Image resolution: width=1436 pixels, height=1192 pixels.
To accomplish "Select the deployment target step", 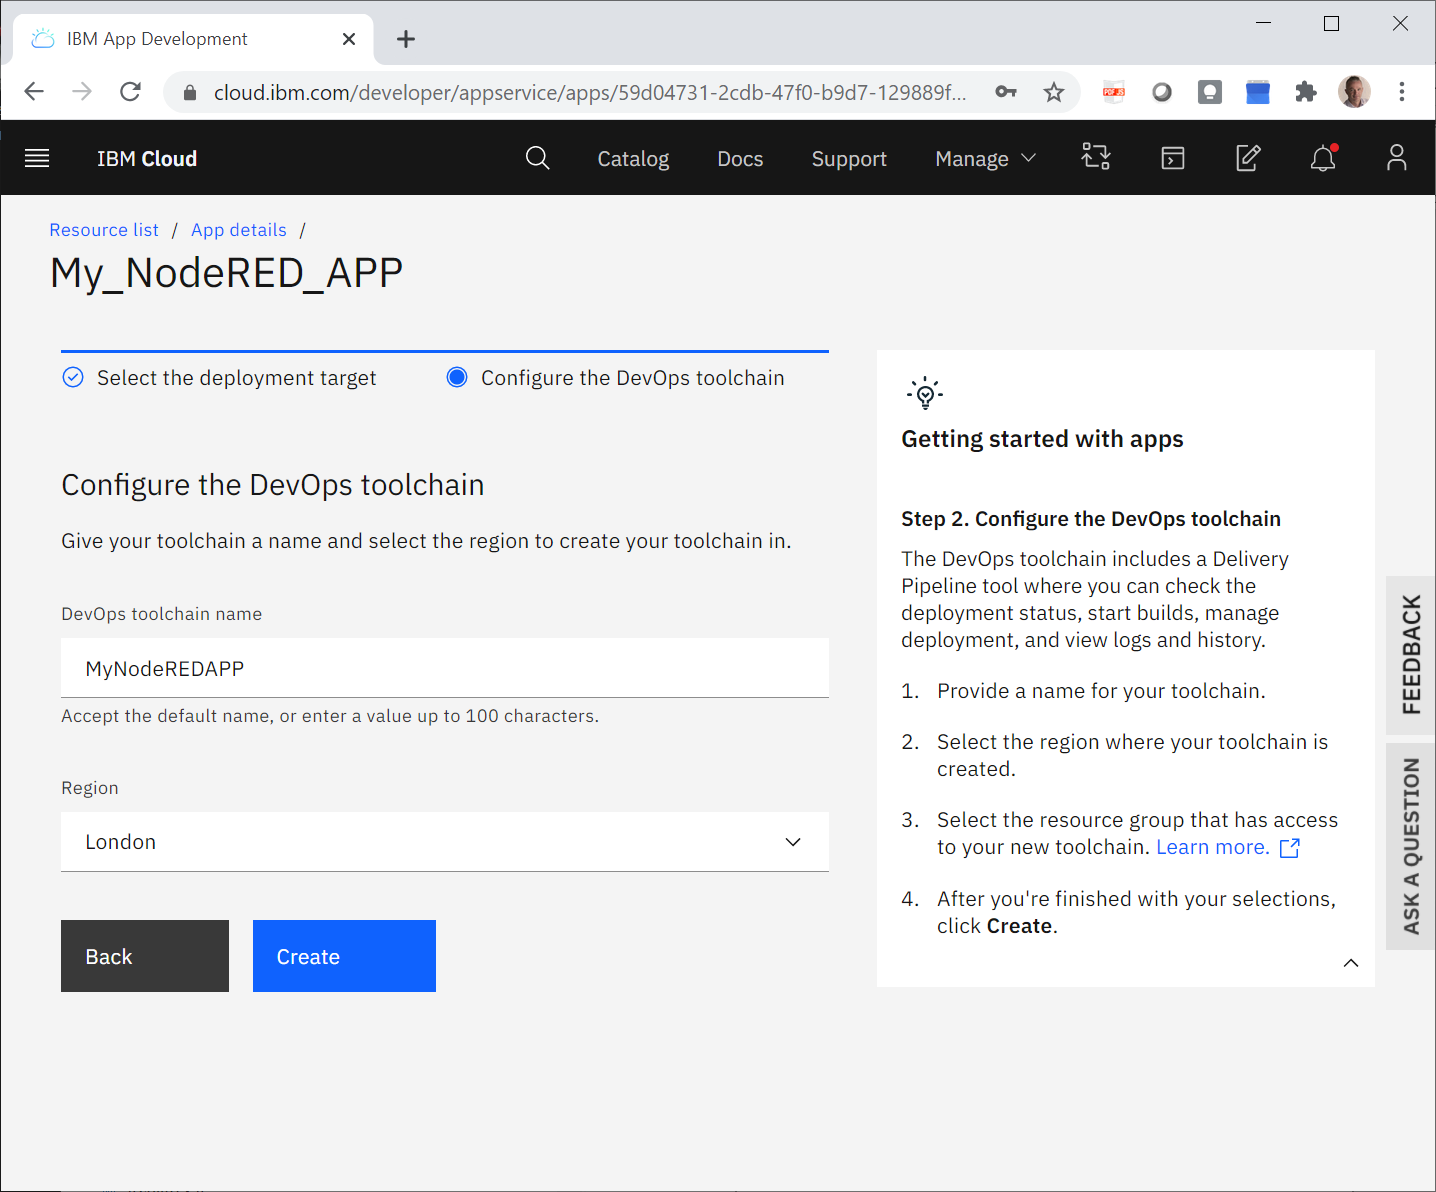I will click(x=219, y=378).
